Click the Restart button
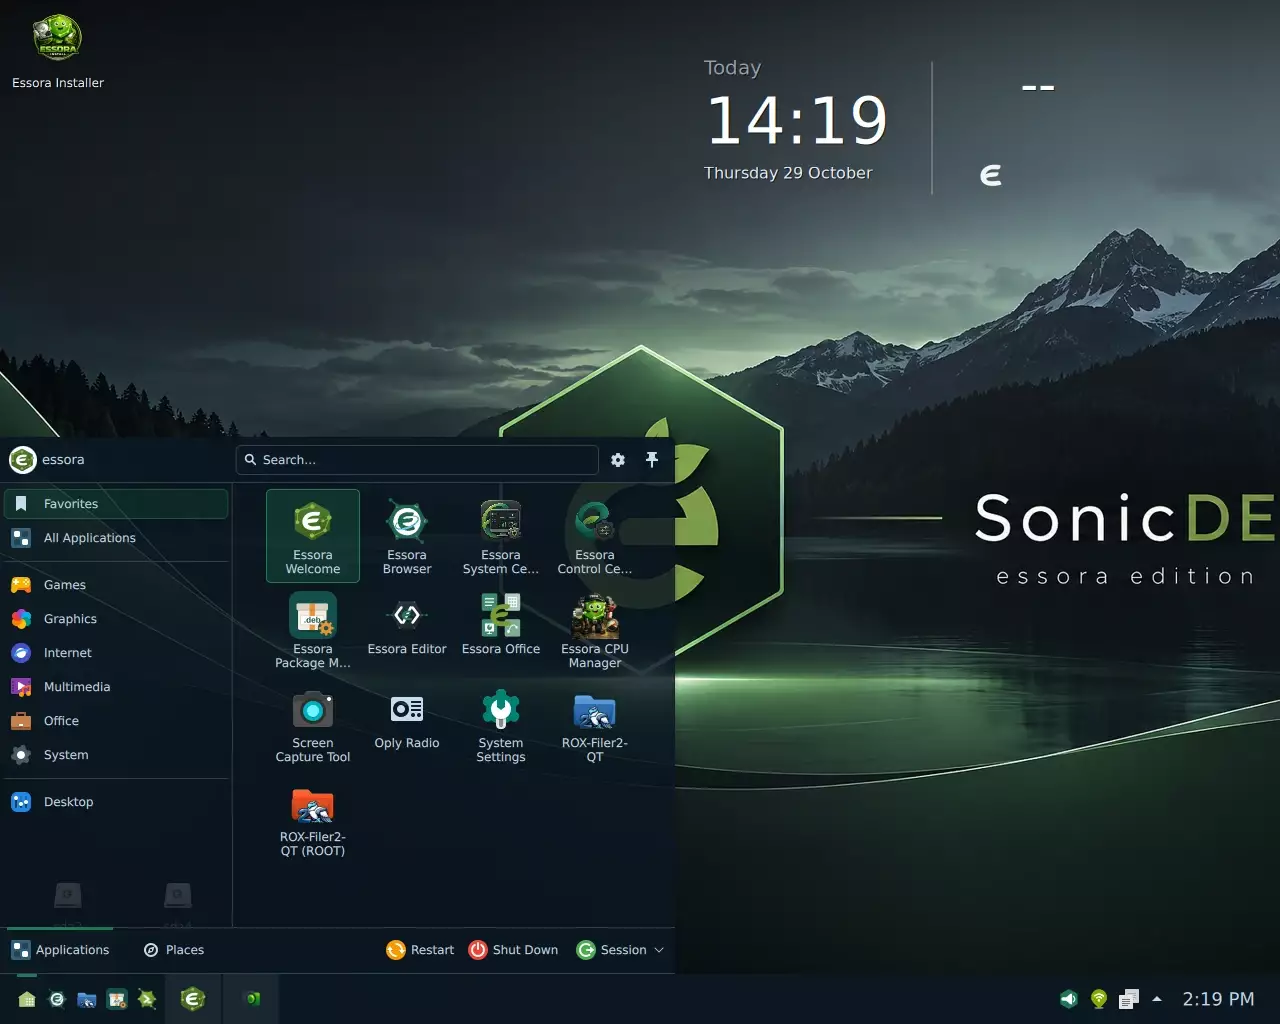This screenshot has width=1280, height=1024. pyautogui.click(x=420, y=950)
